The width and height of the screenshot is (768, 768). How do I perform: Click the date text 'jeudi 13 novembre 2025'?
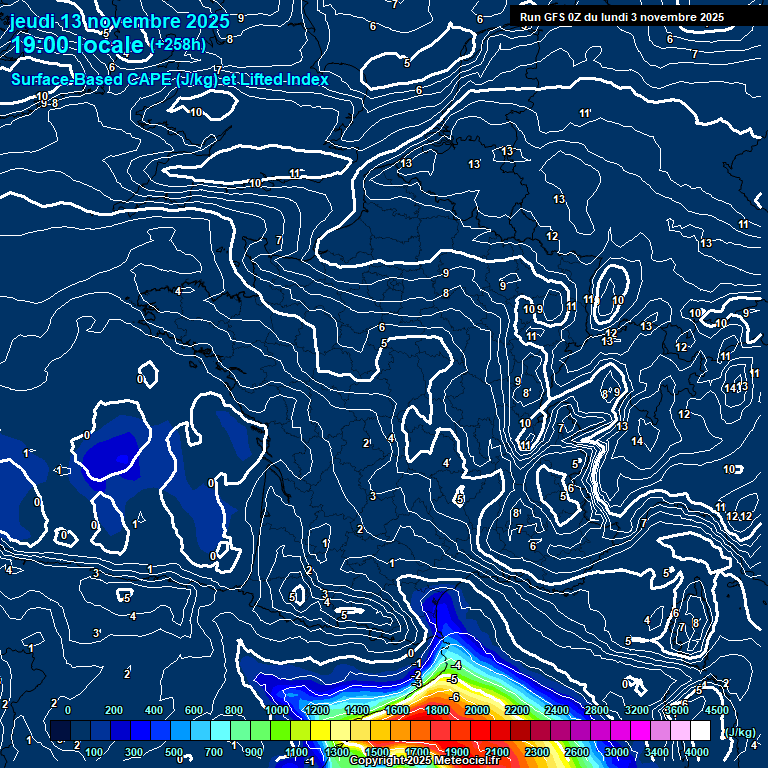click(120, 22)
